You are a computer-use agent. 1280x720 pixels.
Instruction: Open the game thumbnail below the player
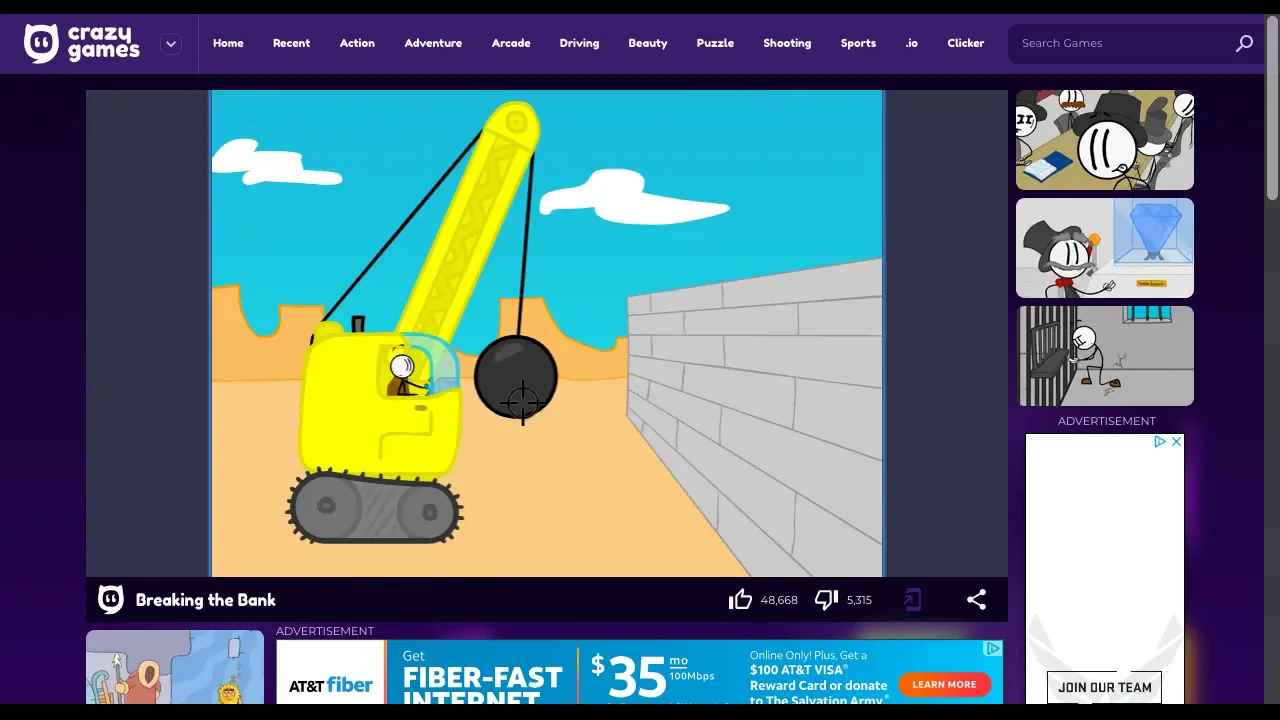[175, 667]
